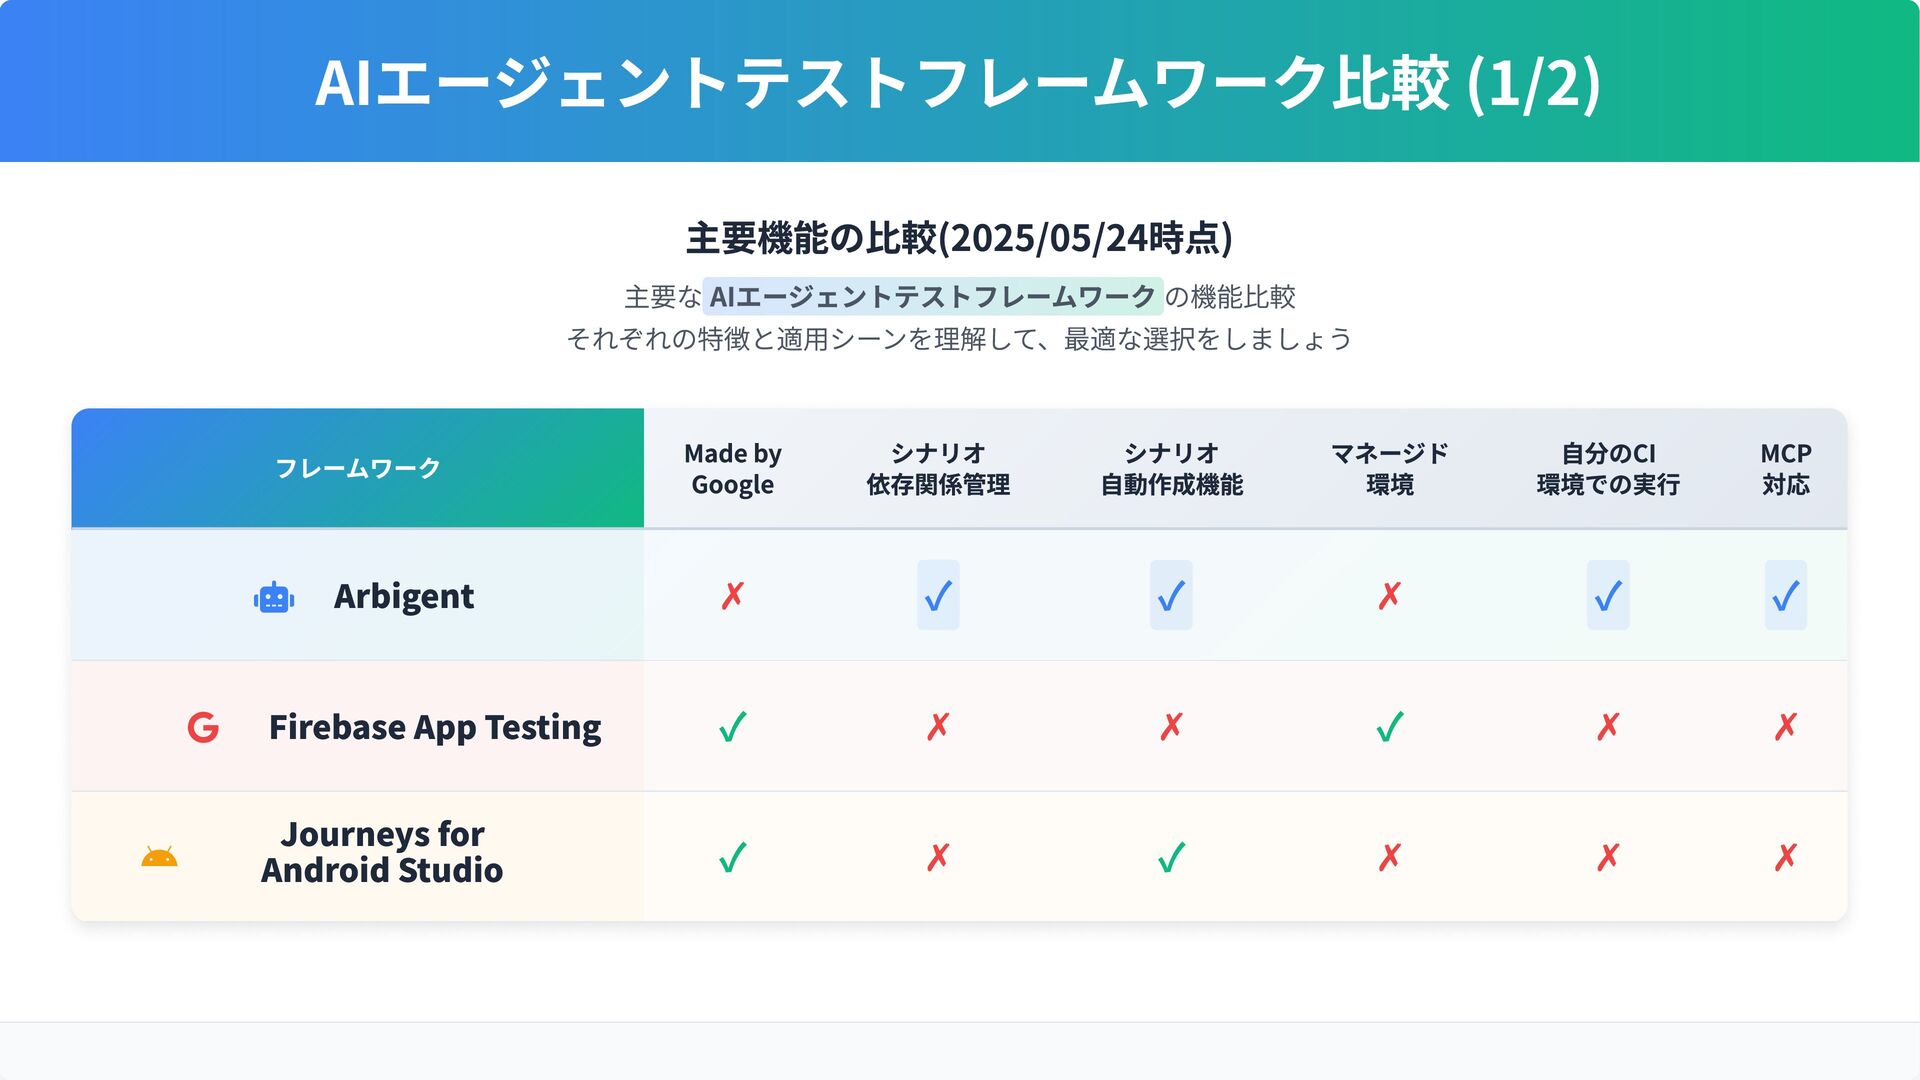Click the Arbigent framework name
Viewport: 1920px width, 1080px height.
pyautogui.click(x=404, y=596)
